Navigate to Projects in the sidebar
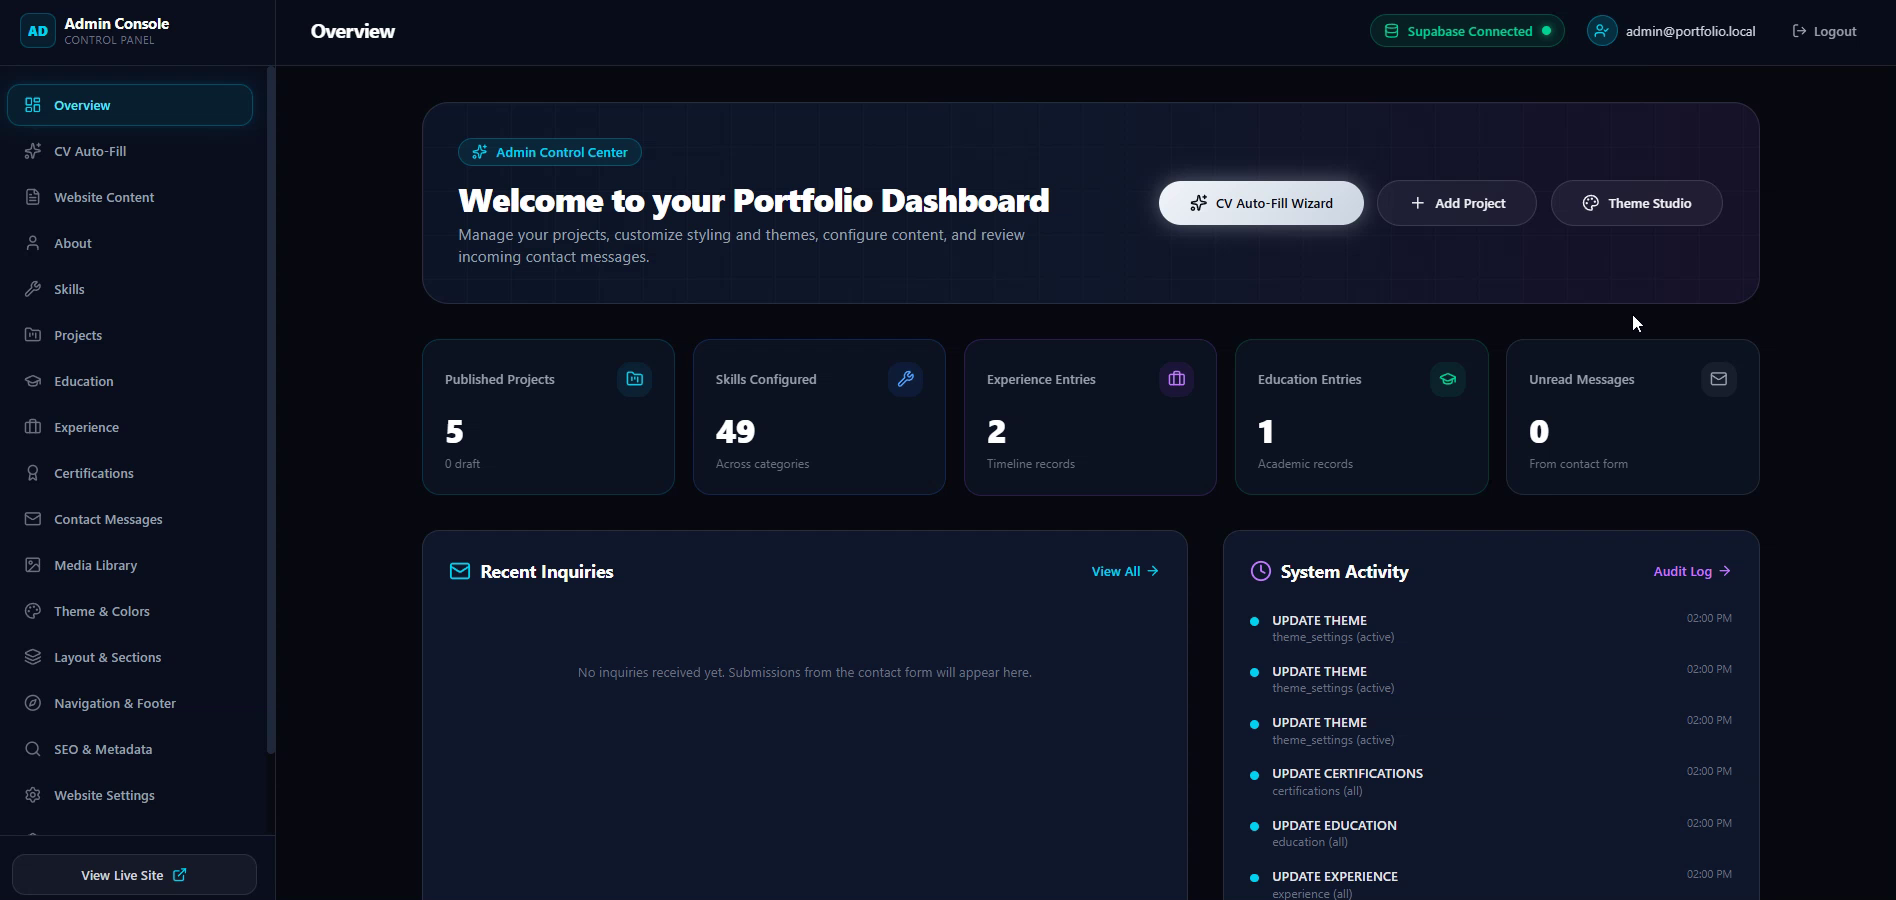 [130, 335]
